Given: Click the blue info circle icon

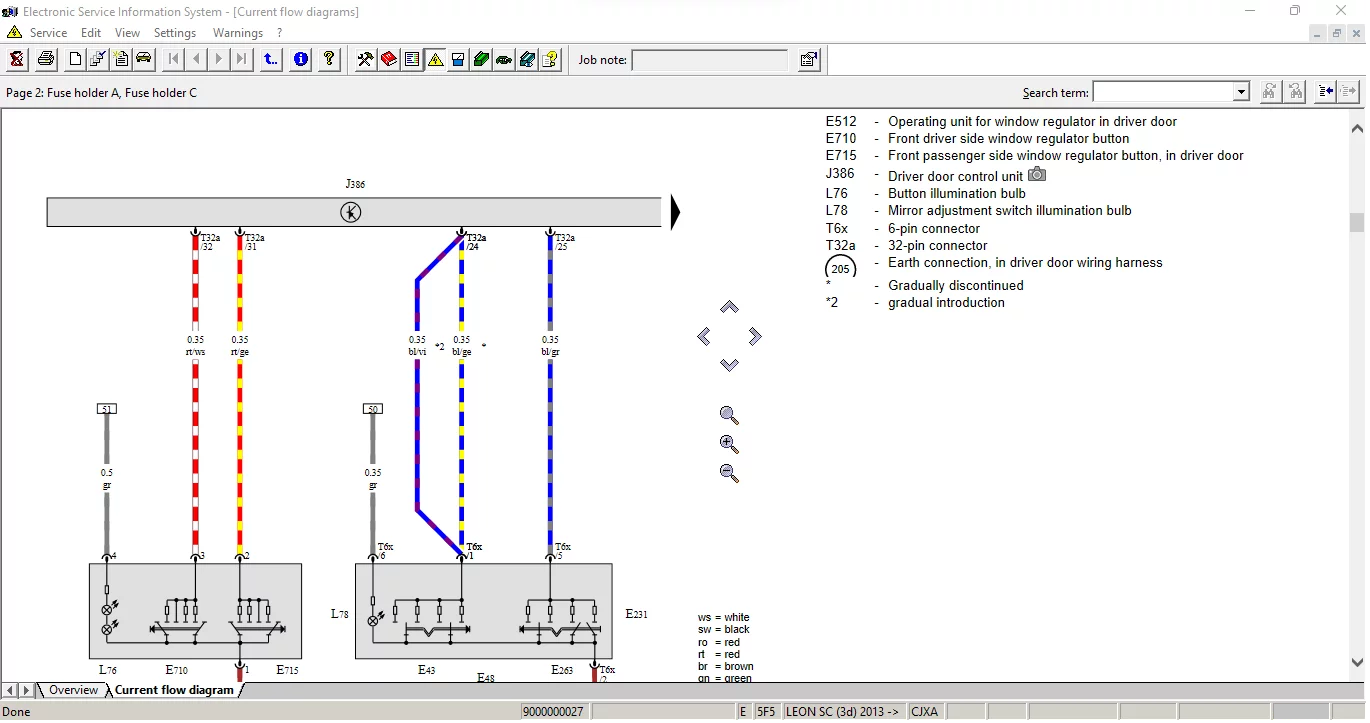Looking at the screenshot, I should click(x=300, y=60).
